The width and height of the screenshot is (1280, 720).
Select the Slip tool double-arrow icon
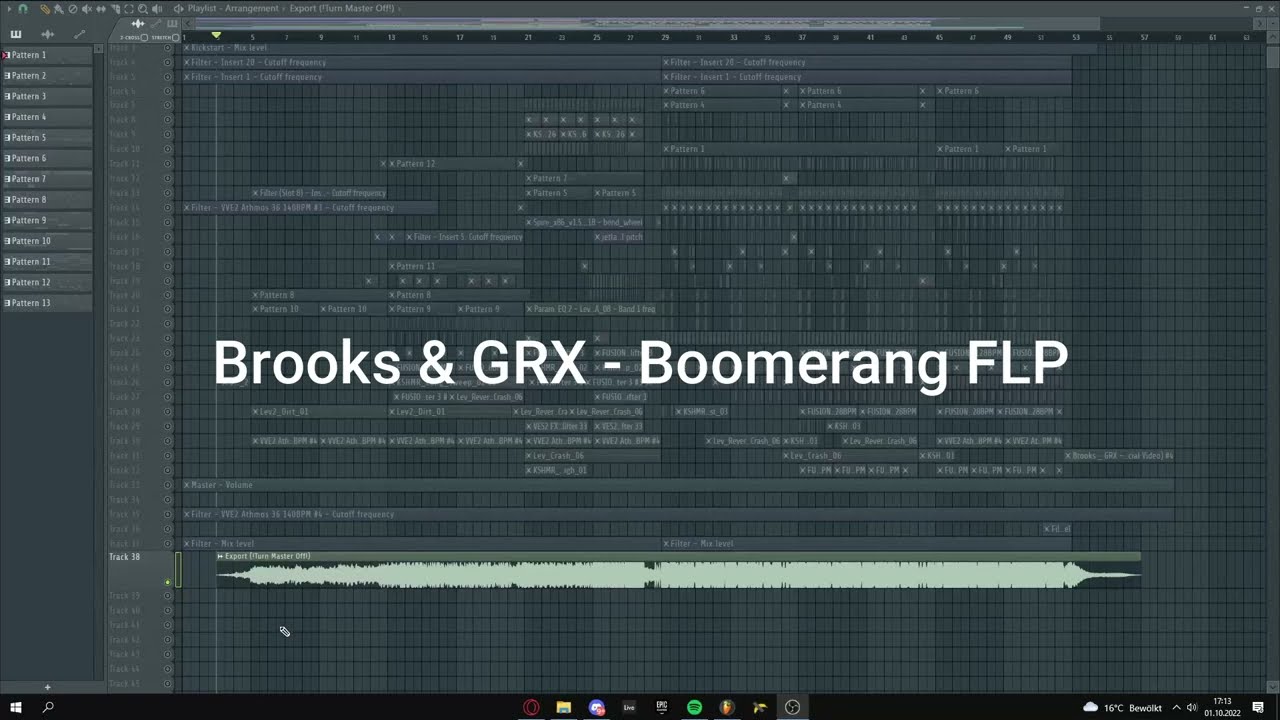[x=101, y=9]
